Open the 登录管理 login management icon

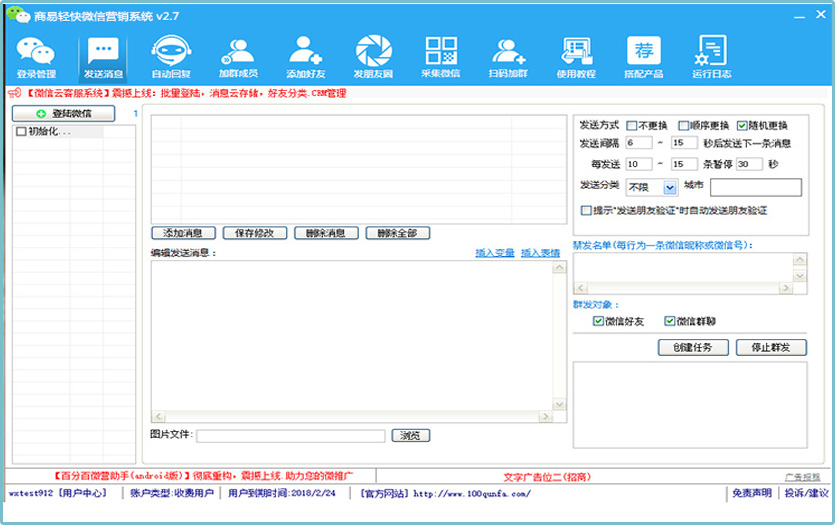tap(36, 58)
